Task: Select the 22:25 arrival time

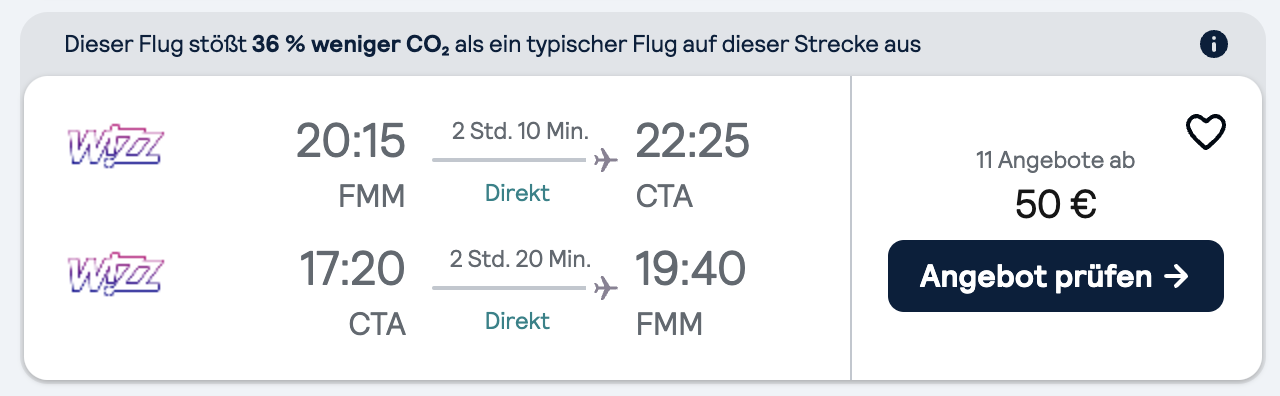Action: click(692, 141)
